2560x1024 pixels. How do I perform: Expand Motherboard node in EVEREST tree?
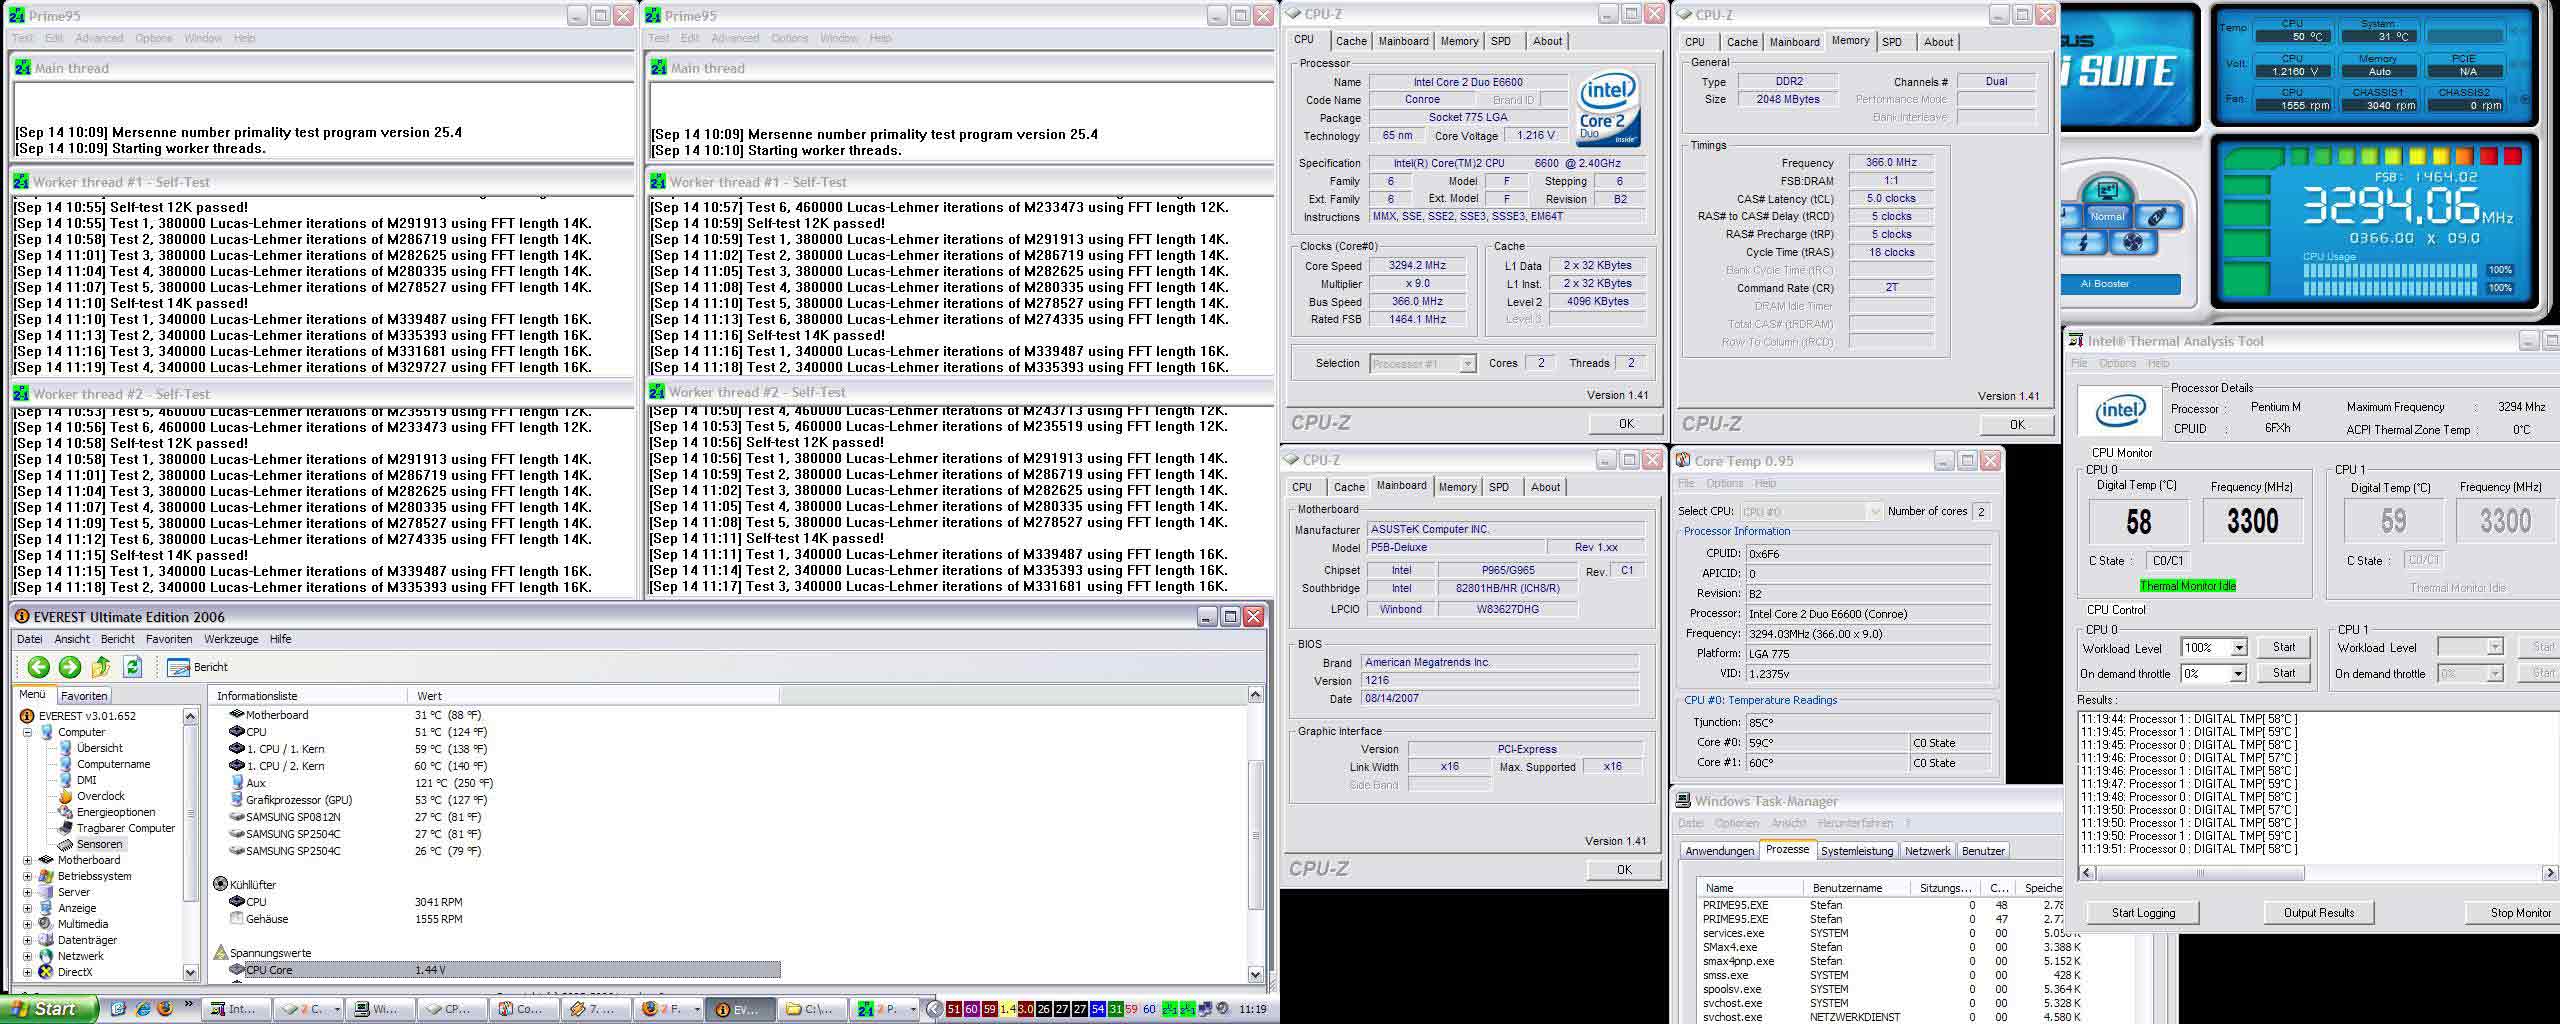click(28, 860)
